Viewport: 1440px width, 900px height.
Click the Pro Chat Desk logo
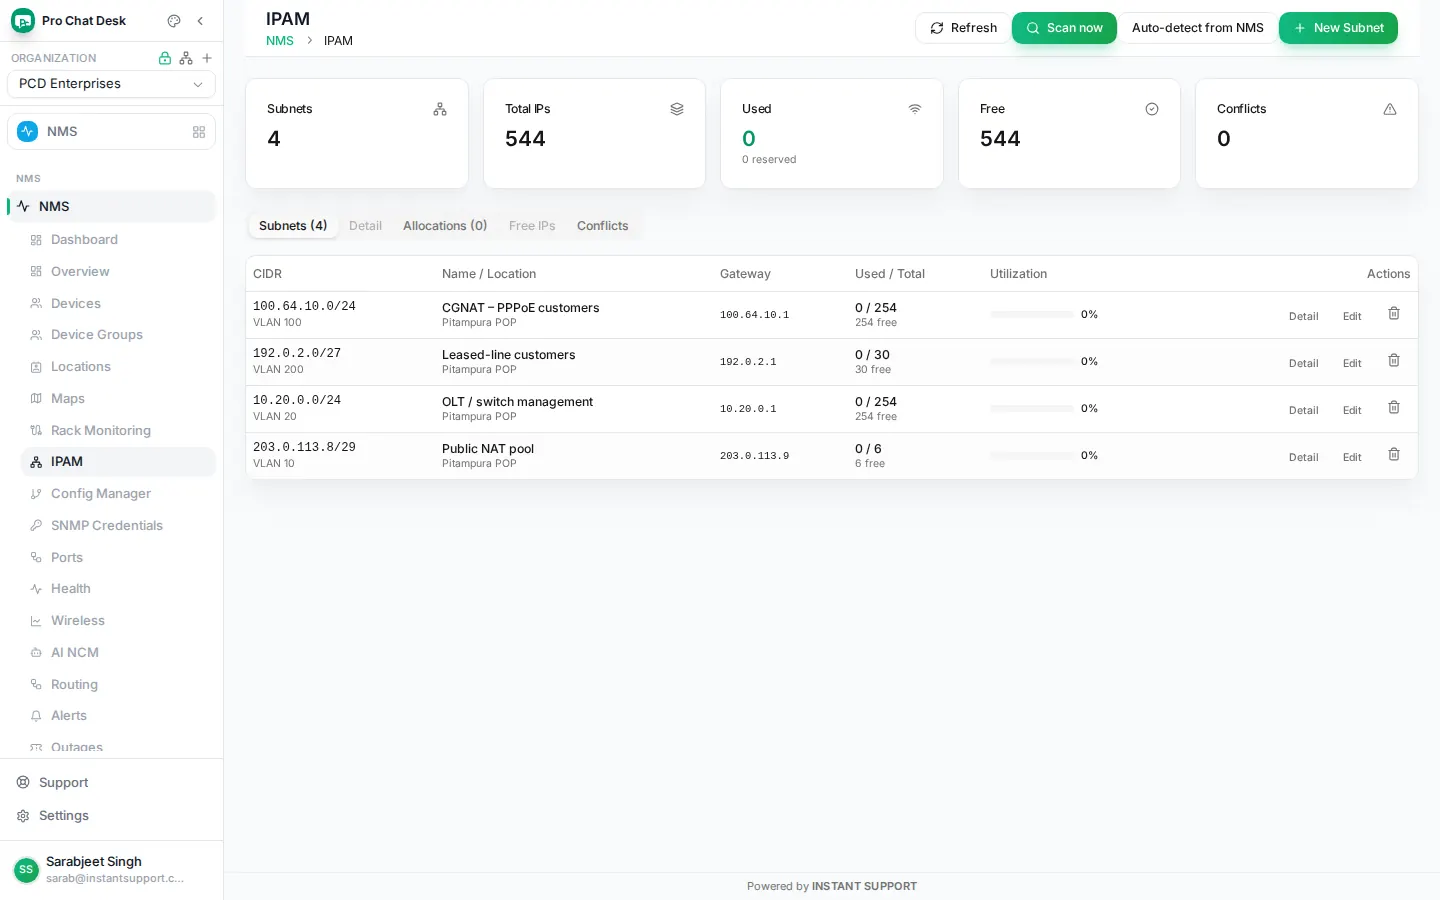[x=23, y=21]
